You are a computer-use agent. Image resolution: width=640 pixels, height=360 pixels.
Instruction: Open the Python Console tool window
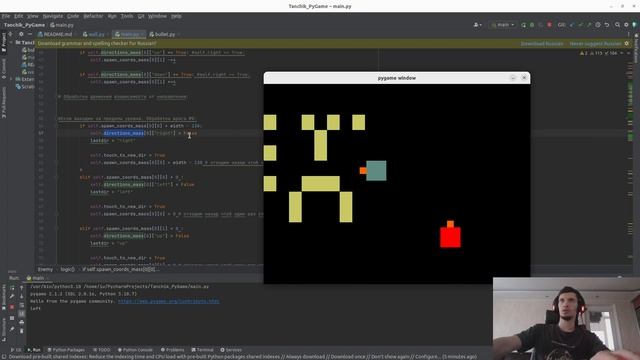135,350
